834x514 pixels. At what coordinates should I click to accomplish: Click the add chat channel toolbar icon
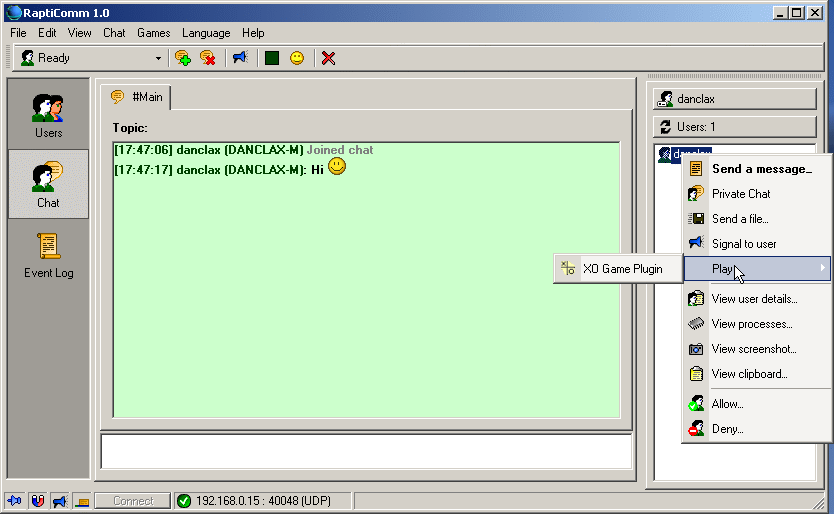pyautogui.click(x=182, y=58)
